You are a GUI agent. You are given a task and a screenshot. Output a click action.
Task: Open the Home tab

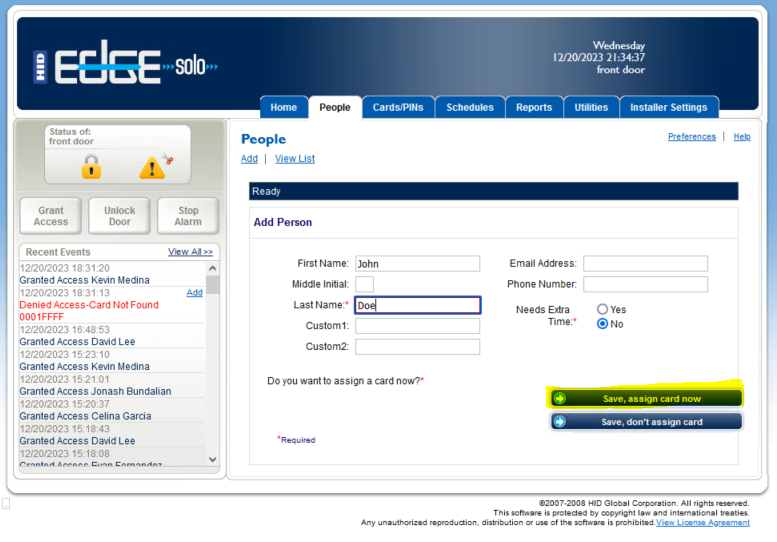[x=283, y=108]
